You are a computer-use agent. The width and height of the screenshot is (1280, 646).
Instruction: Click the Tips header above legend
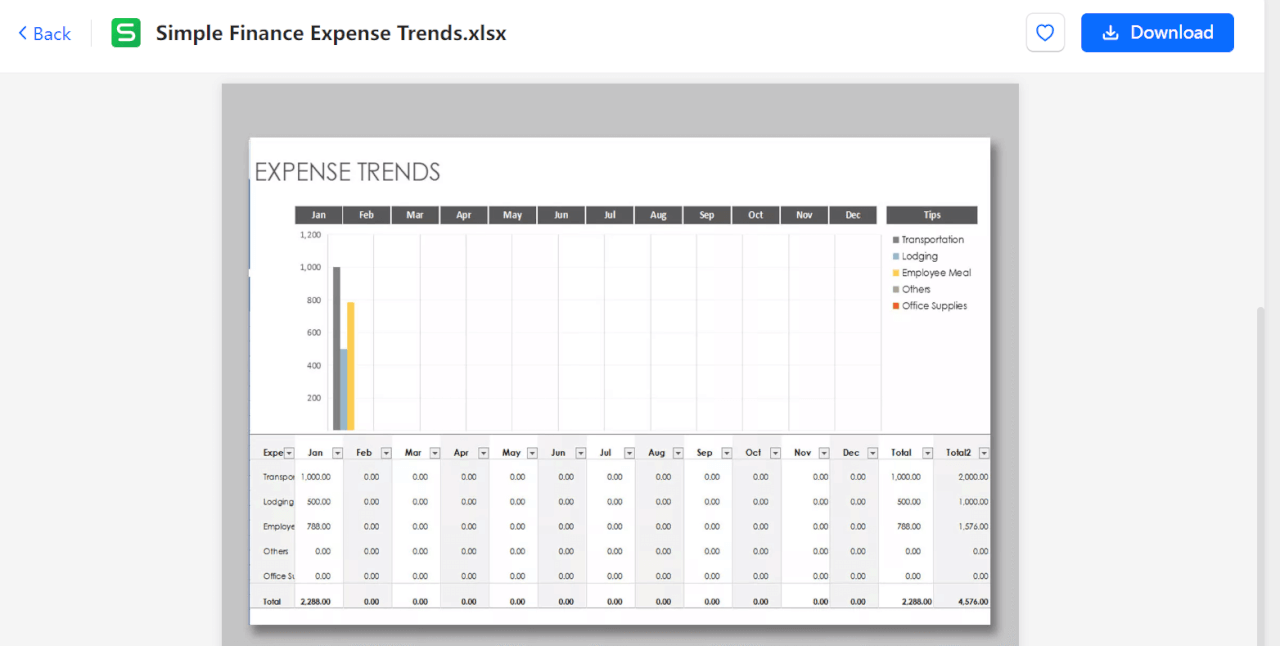[x=932, y=215]
